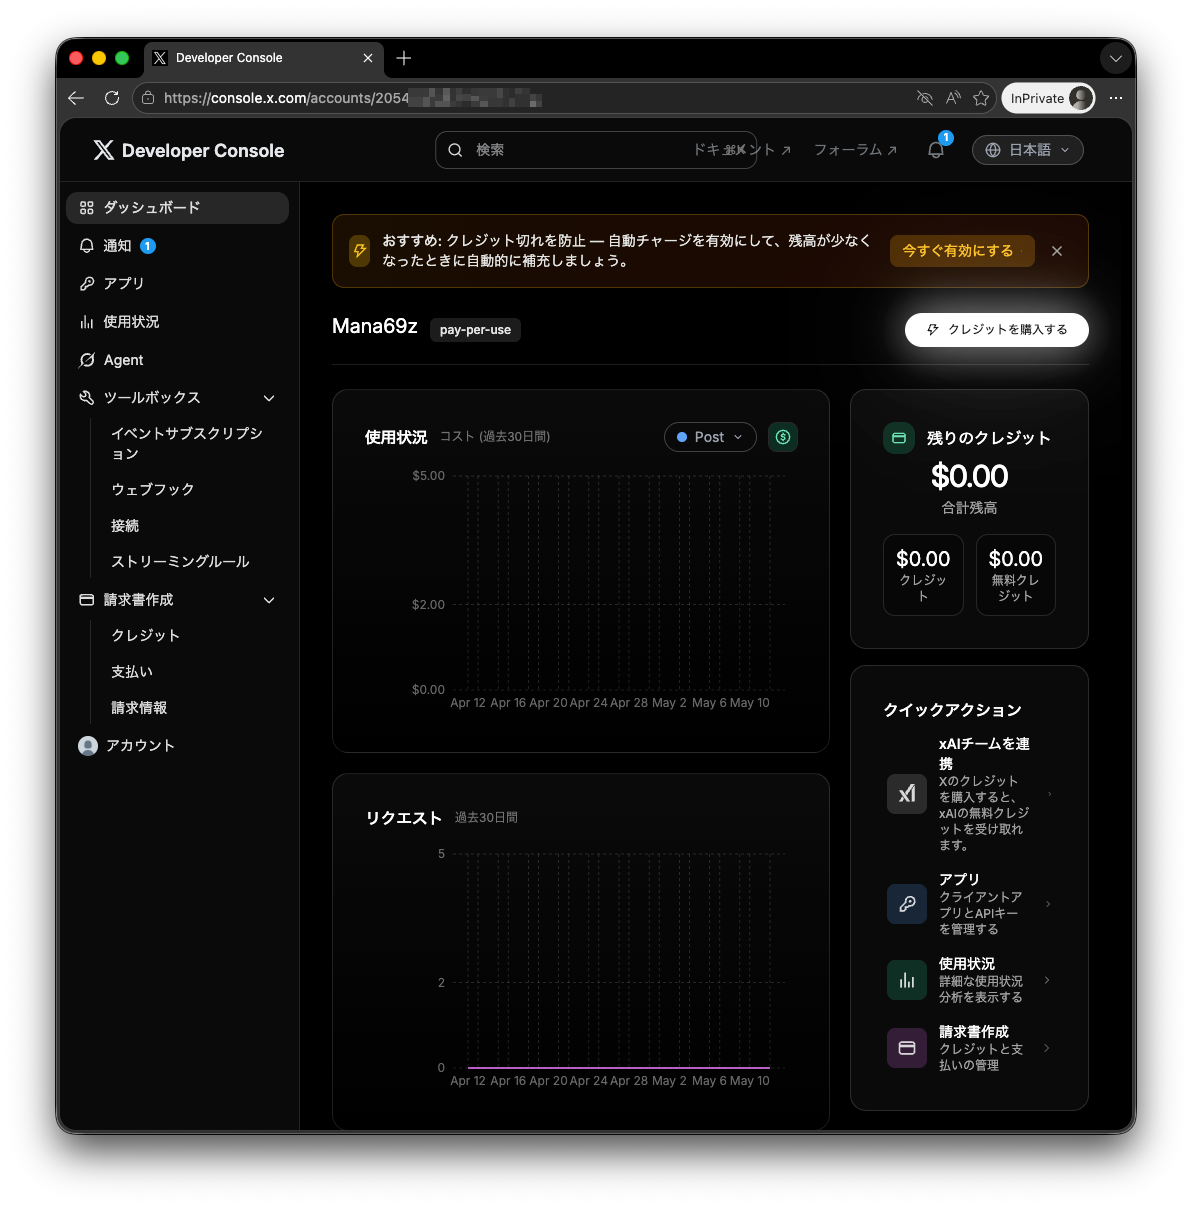Open the ダッシュボード sidebar item
Viewport: 1192px width, 1208px height.
point(177,208)
